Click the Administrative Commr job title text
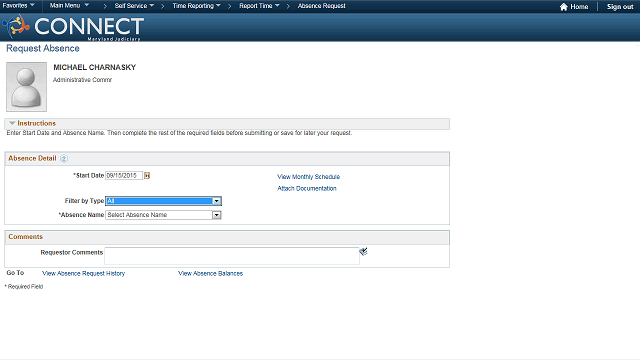This screenshot has width=640, height=360. pos(82,80)
